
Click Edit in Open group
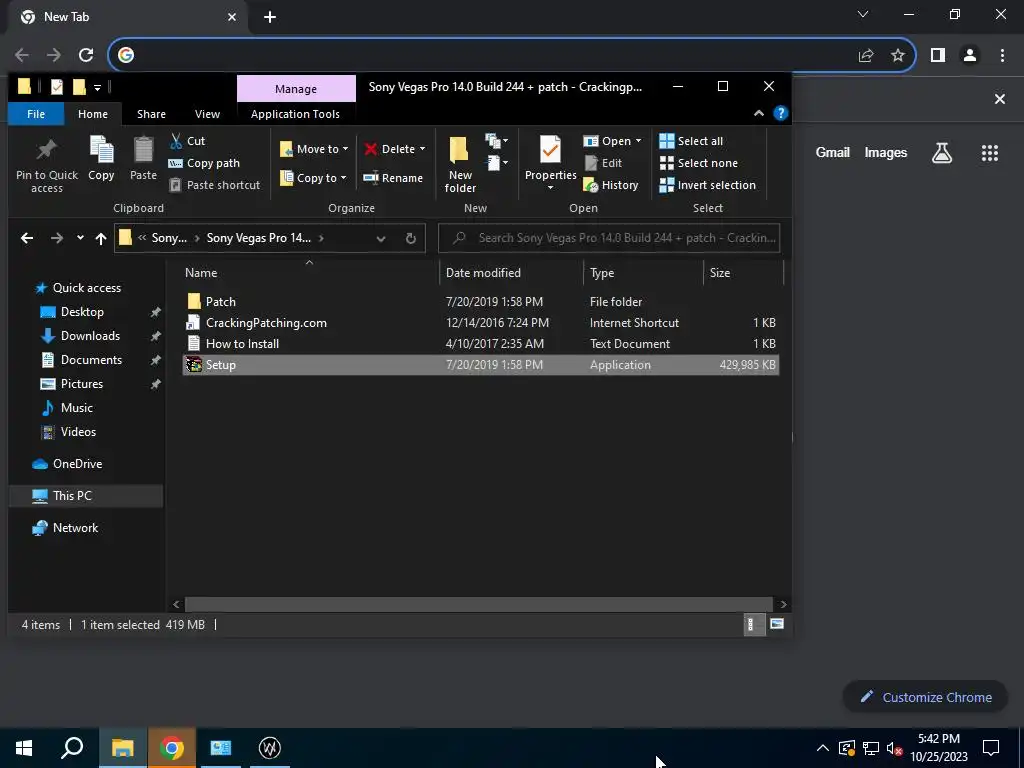(x=603, y=163)
